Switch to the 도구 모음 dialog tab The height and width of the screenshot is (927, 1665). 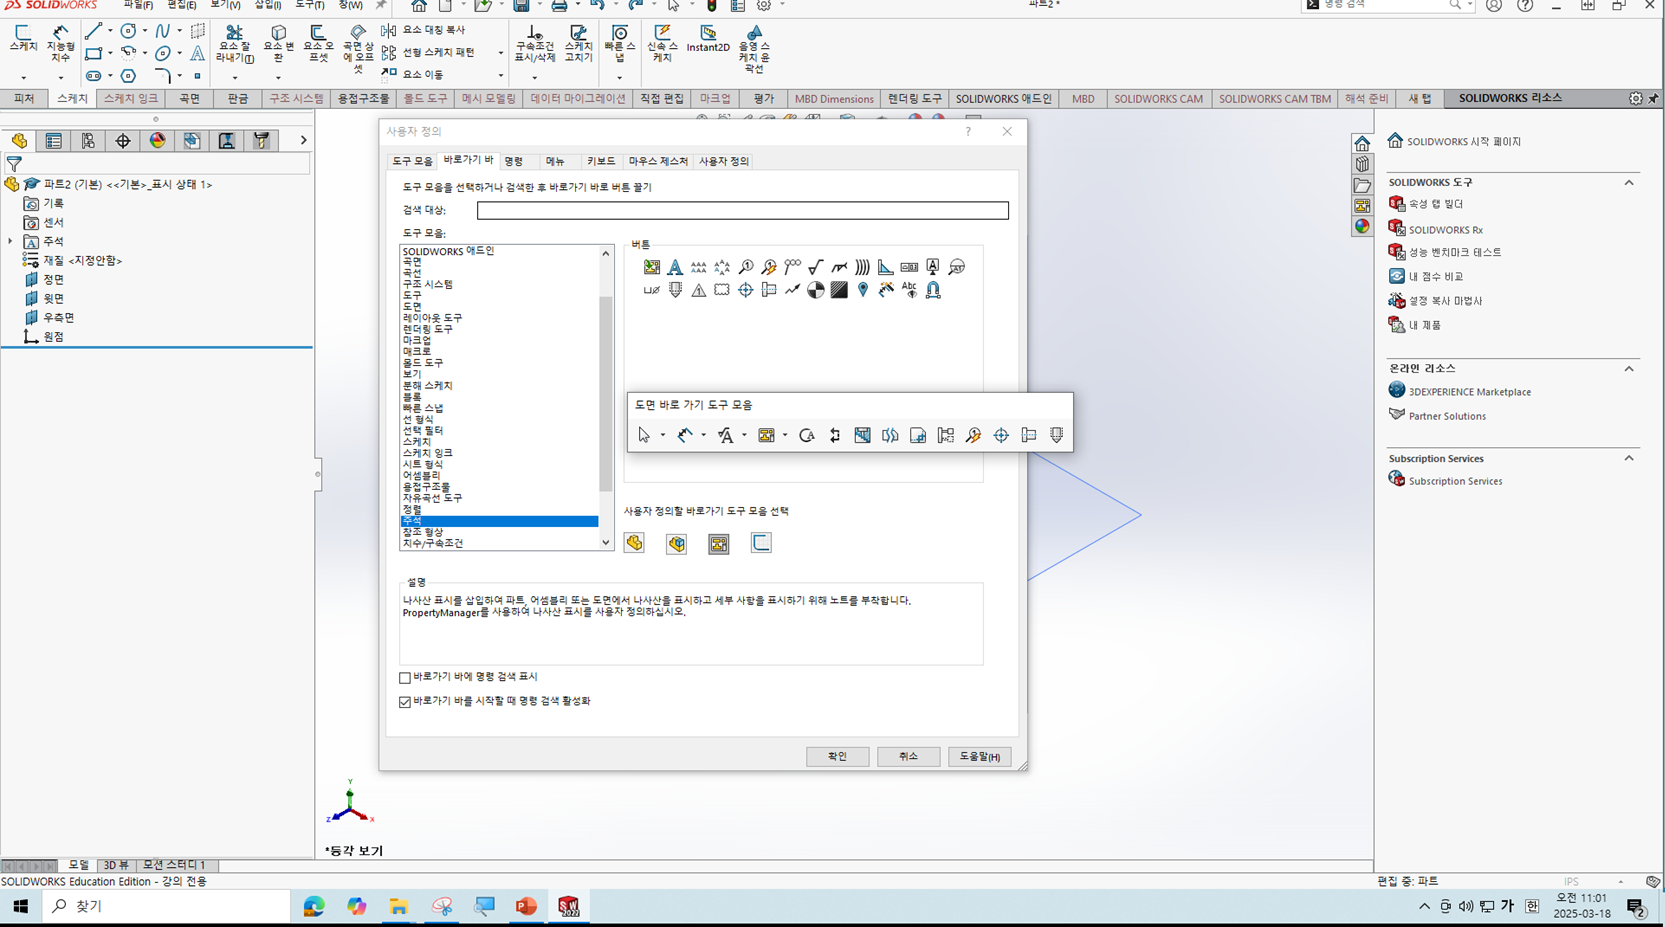pos(412,161)
